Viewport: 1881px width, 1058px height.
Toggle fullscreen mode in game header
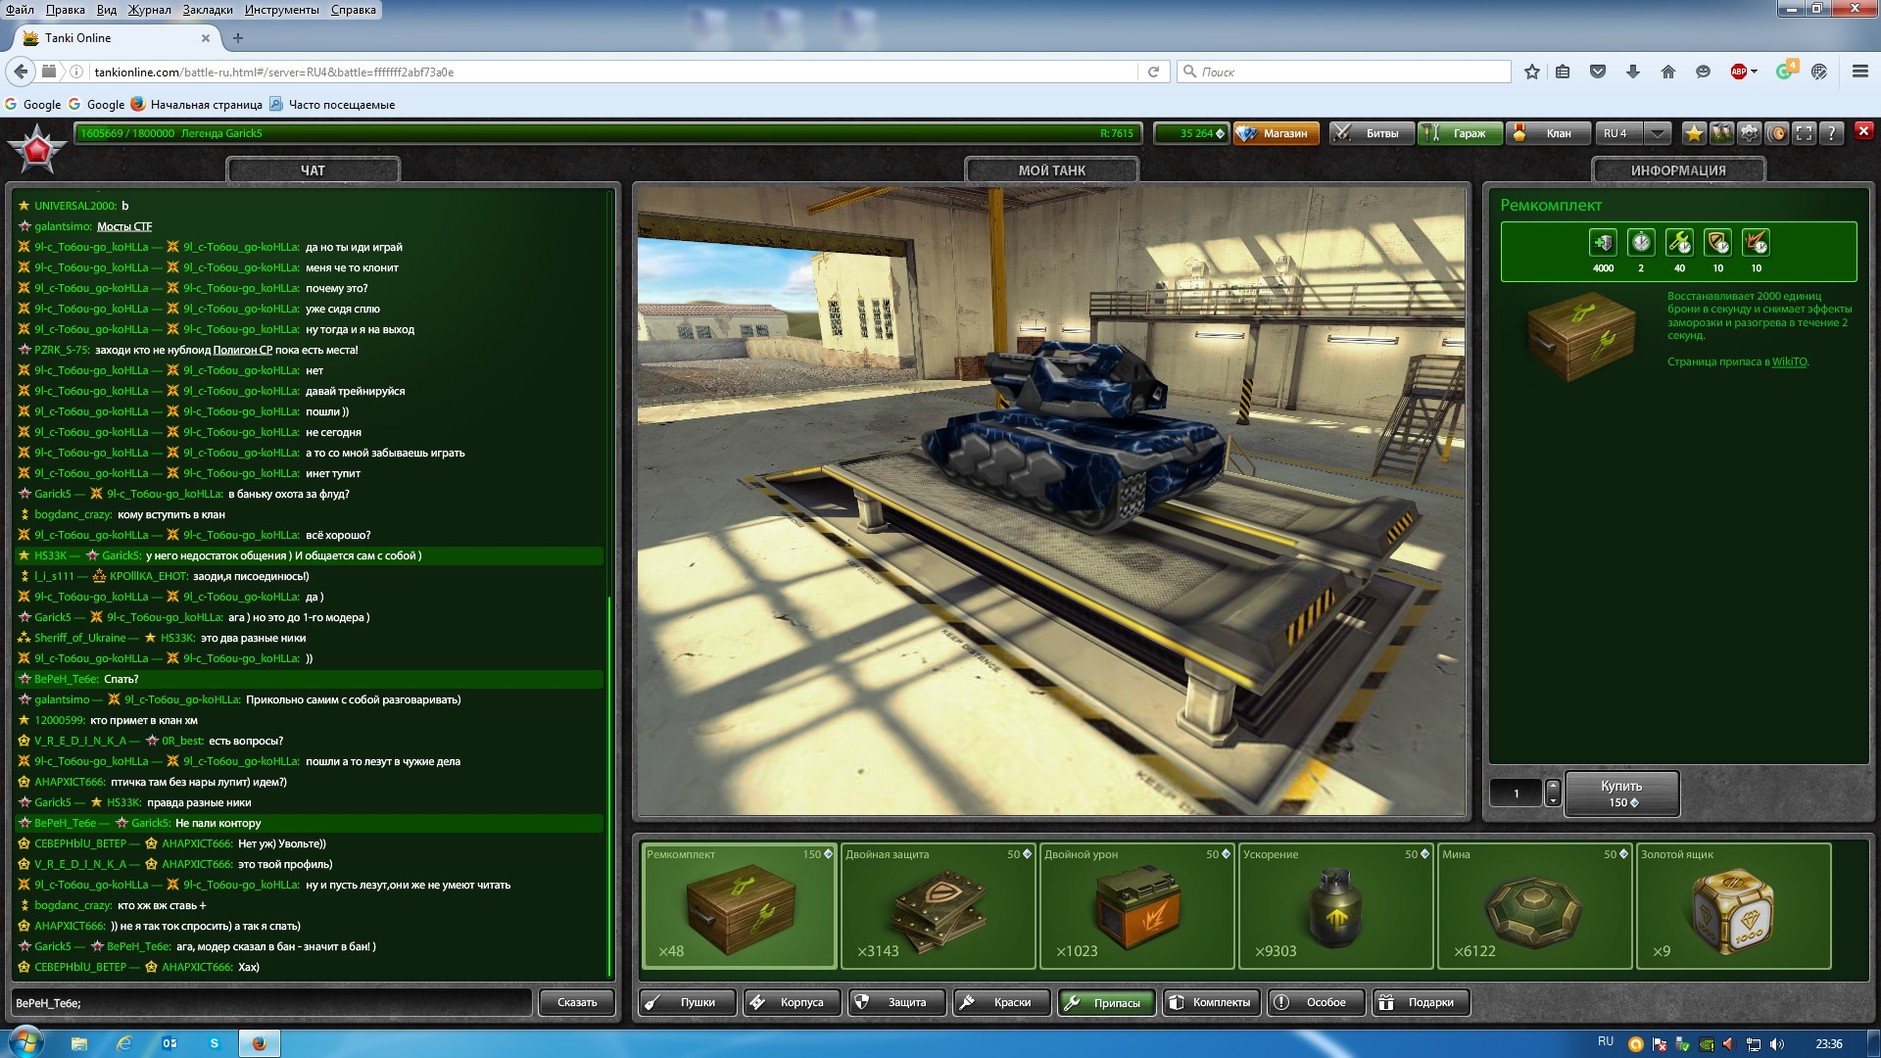1804,133
